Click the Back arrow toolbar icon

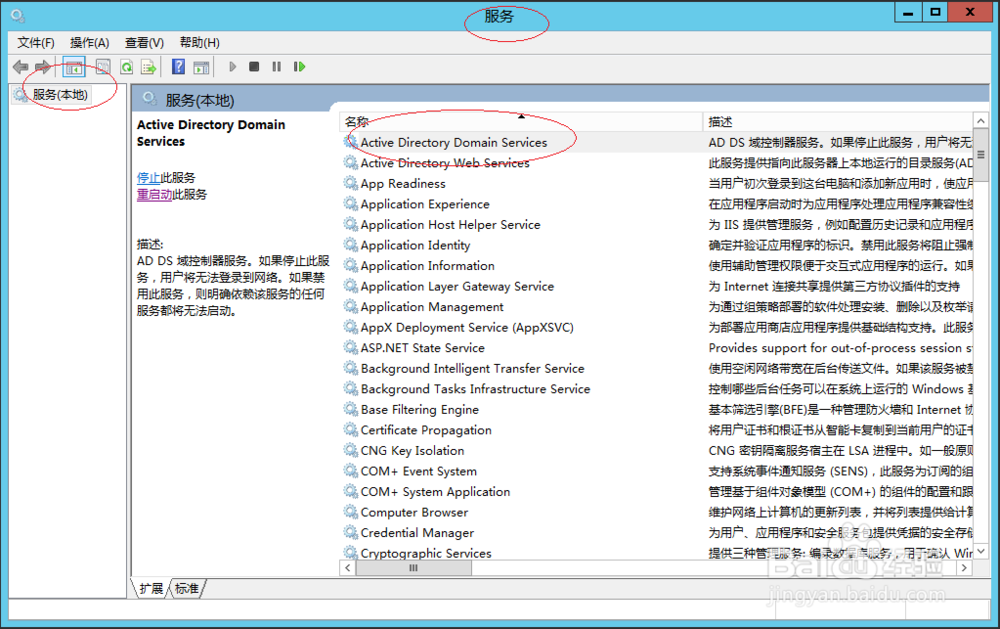[x=20, y=66]
